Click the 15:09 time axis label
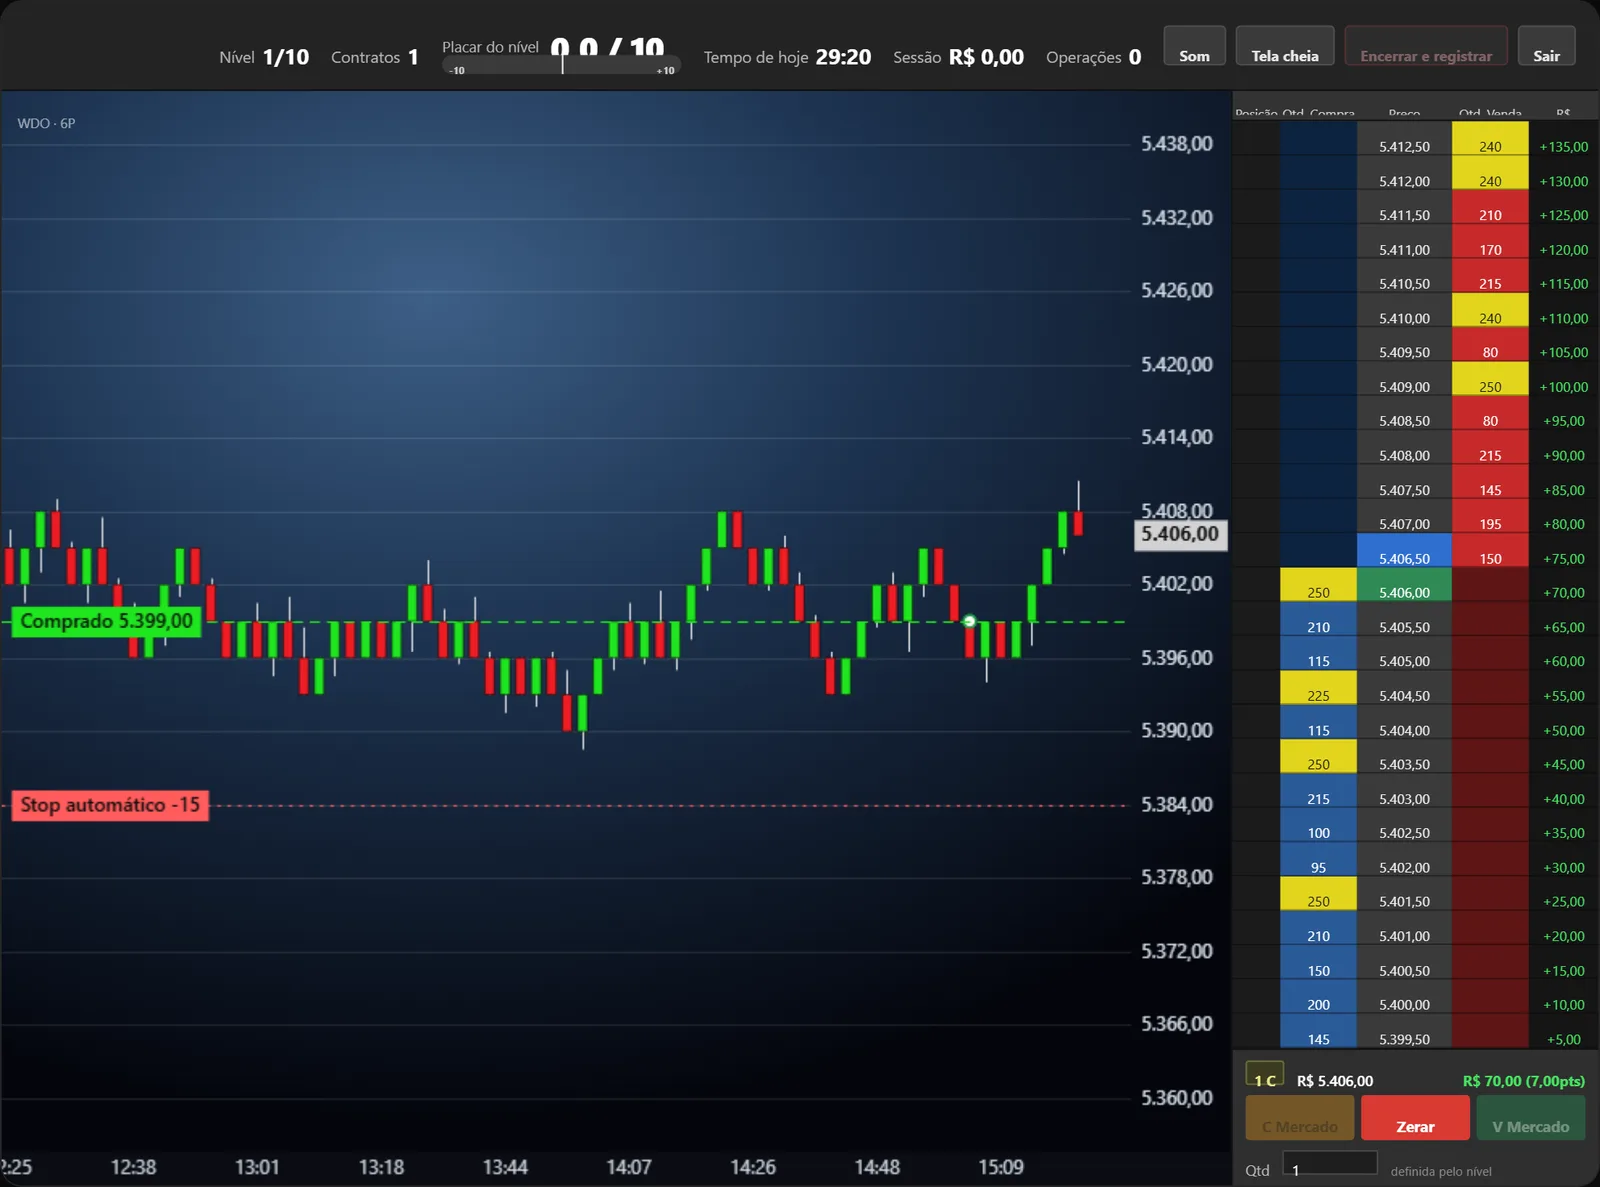Viewport: 1600px width, 1187px height. pyautogui.click(x=1001, y=1167)
